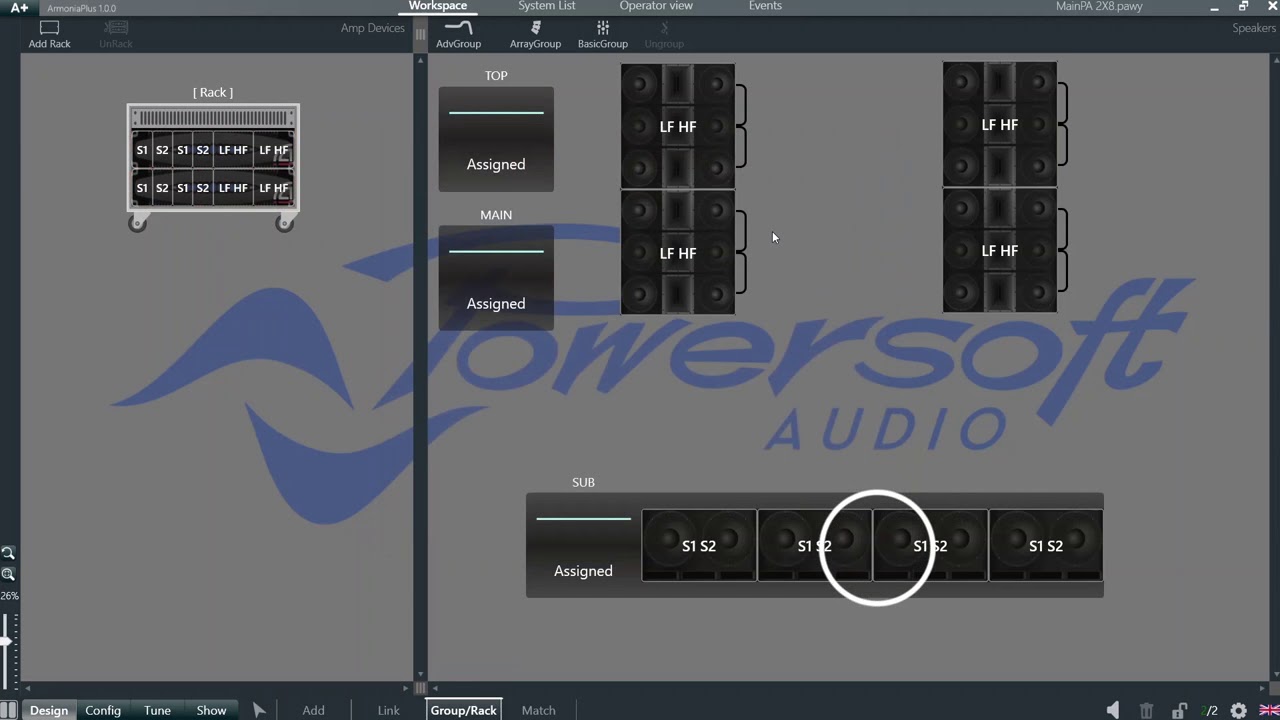Screen dimensions: 1280x720
Task: Select the Group/Rack button
Action: pos(463,710)
